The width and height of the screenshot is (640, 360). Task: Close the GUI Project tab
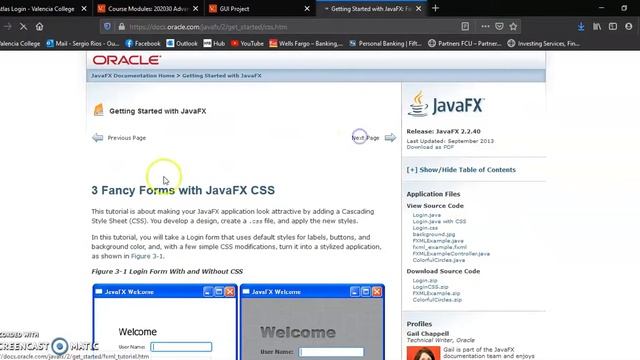(x=307, y=9)
